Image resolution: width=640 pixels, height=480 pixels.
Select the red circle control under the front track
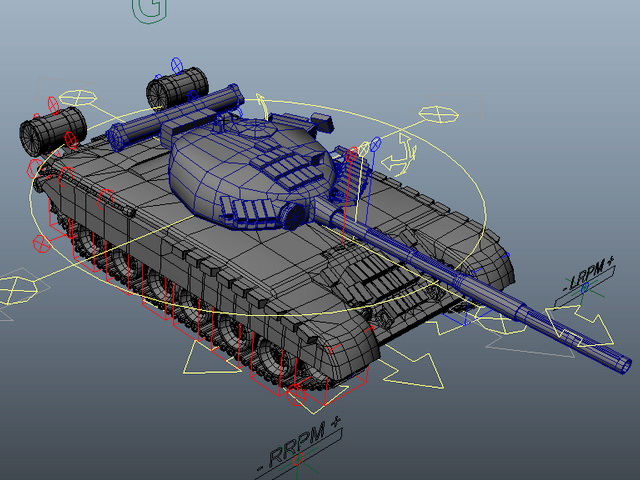[297, 394]
